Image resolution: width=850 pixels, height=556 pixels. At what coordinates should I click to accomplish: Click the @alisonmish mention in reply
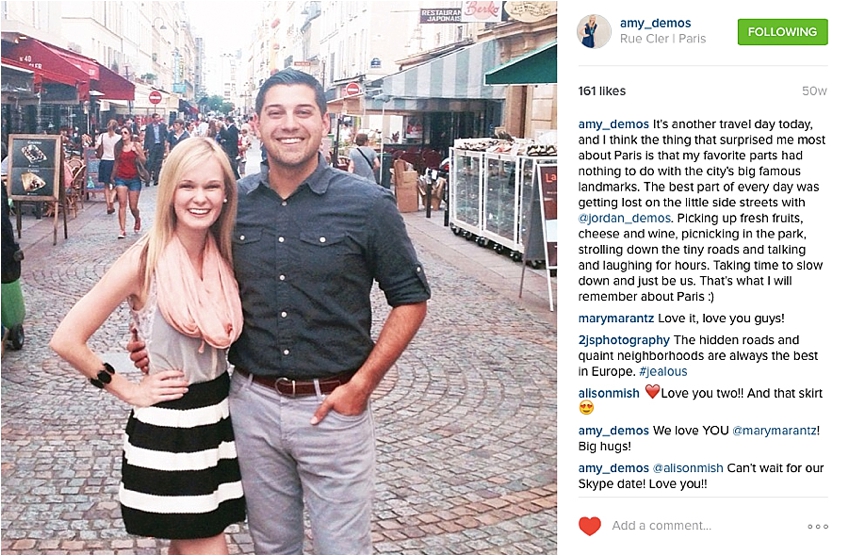tap(687, 468)
